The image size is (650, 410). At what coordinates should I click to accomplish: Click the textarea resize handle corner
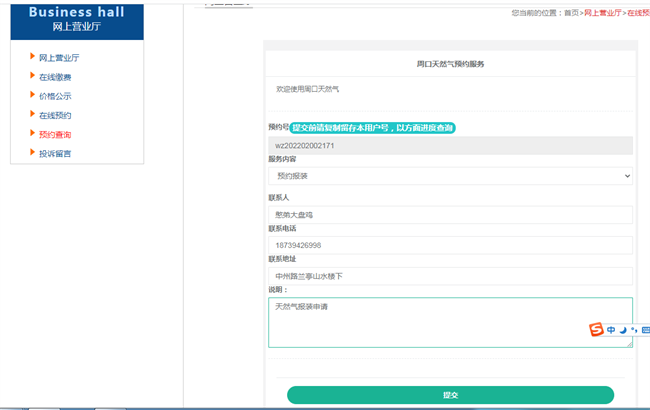(x=629, y=344)
